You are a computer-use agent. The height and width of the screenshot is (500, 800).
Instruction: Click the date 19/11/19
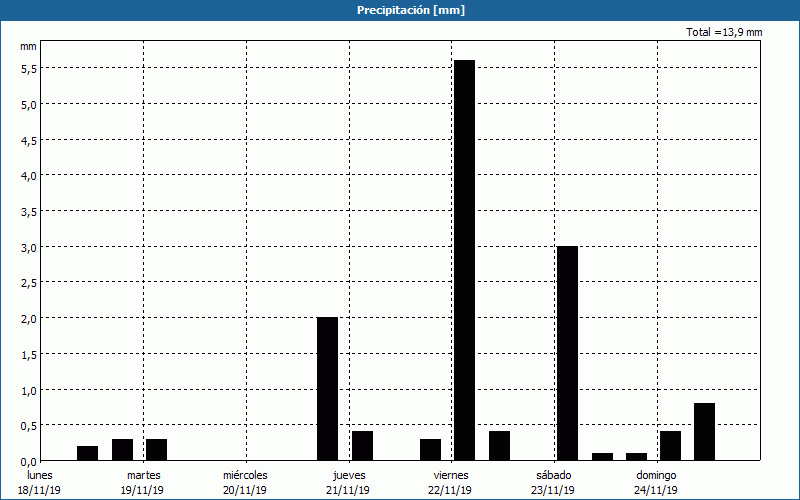click(x=142, y=490)
